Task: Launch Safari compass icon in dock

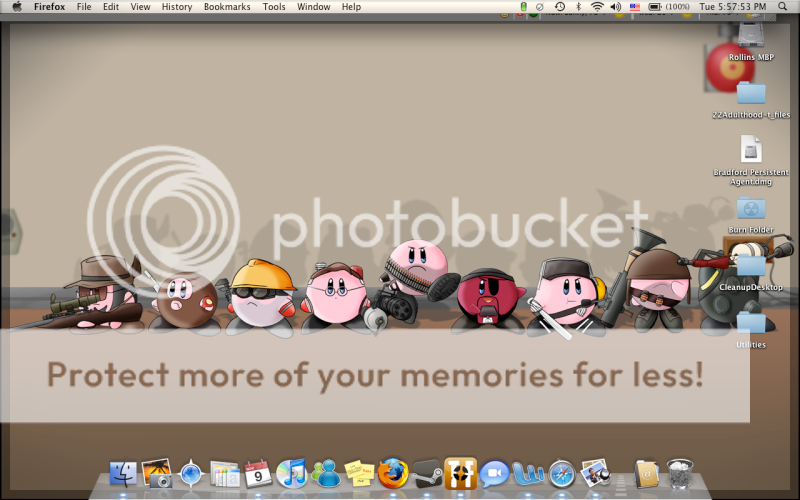Action: click(563, 472)
